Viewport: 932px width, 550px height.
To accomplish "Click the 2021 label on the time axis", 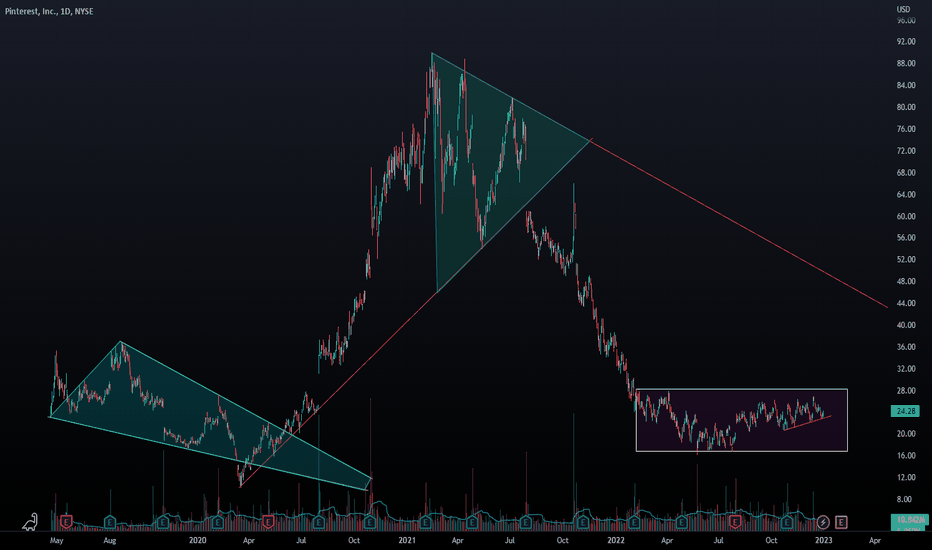I will (x=407, y=540).
